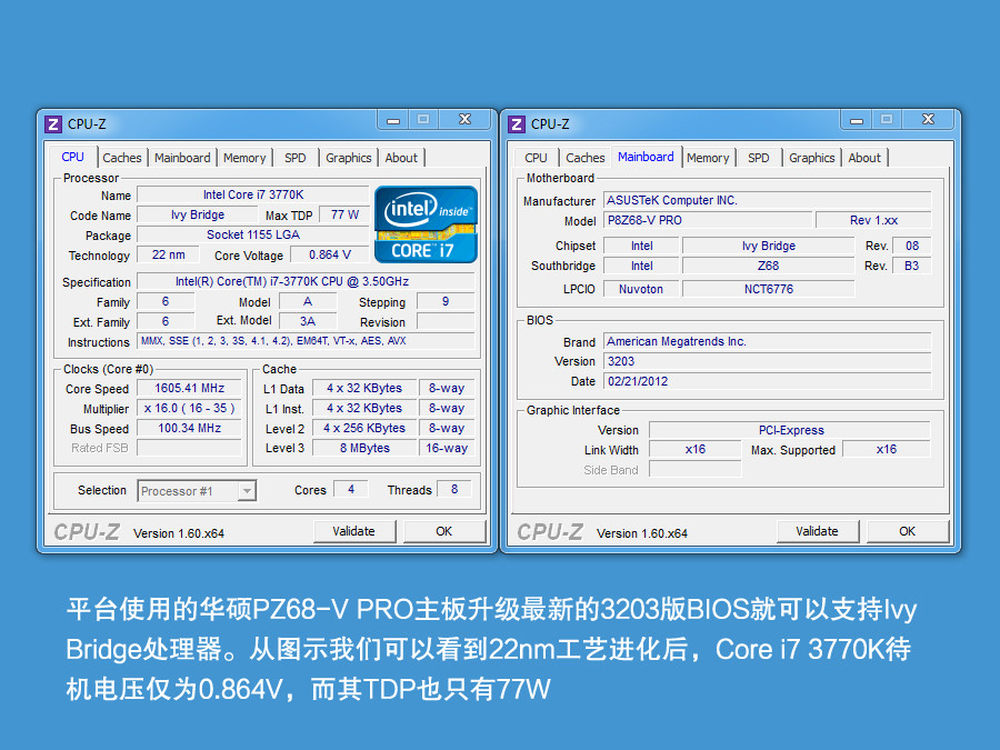This screenshot has width=1000, height=750.
Task: Open Graphics tab in left window
Action: click(x=348, y=158)
